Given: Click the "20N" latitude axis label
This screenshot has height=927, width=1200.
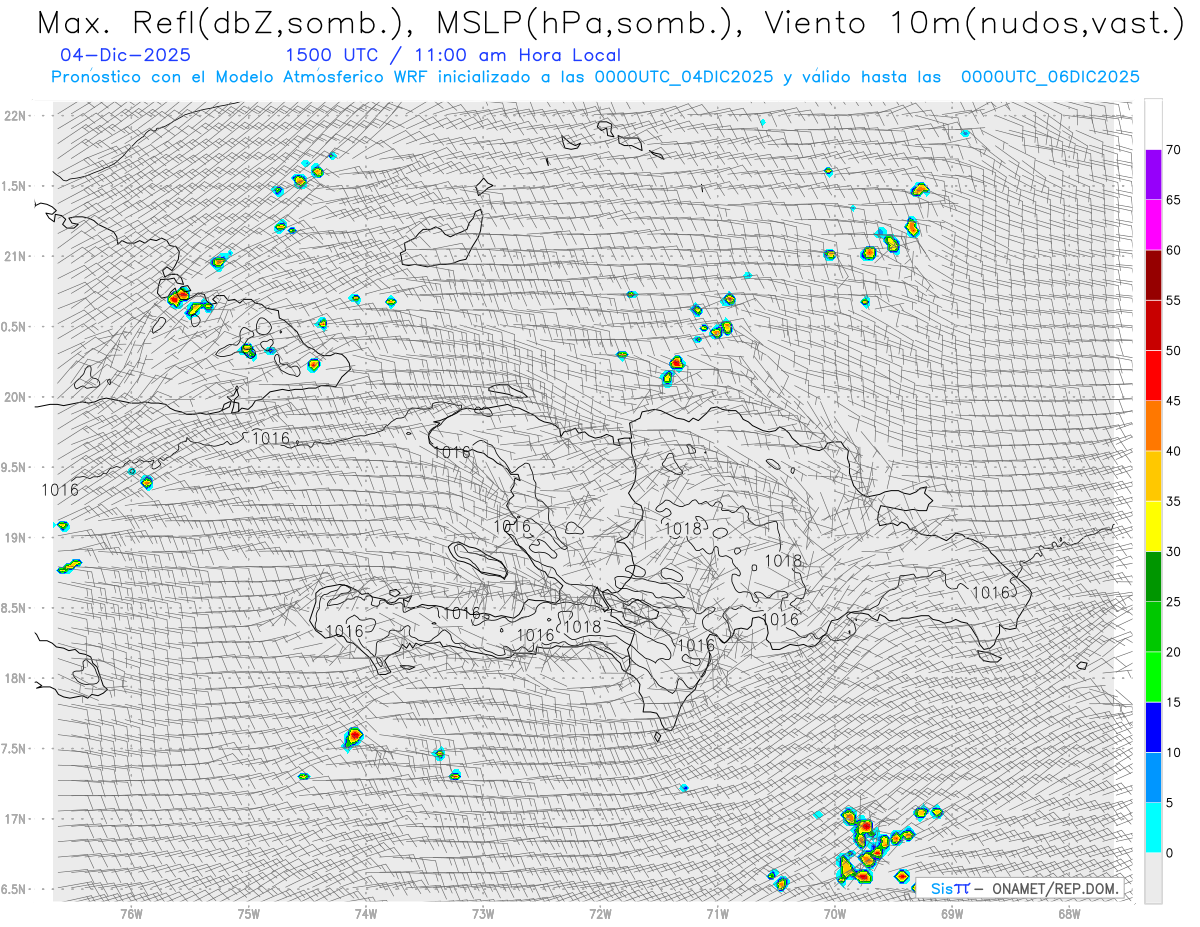Looking at the screenshot, I should click(x=17, y=397).
